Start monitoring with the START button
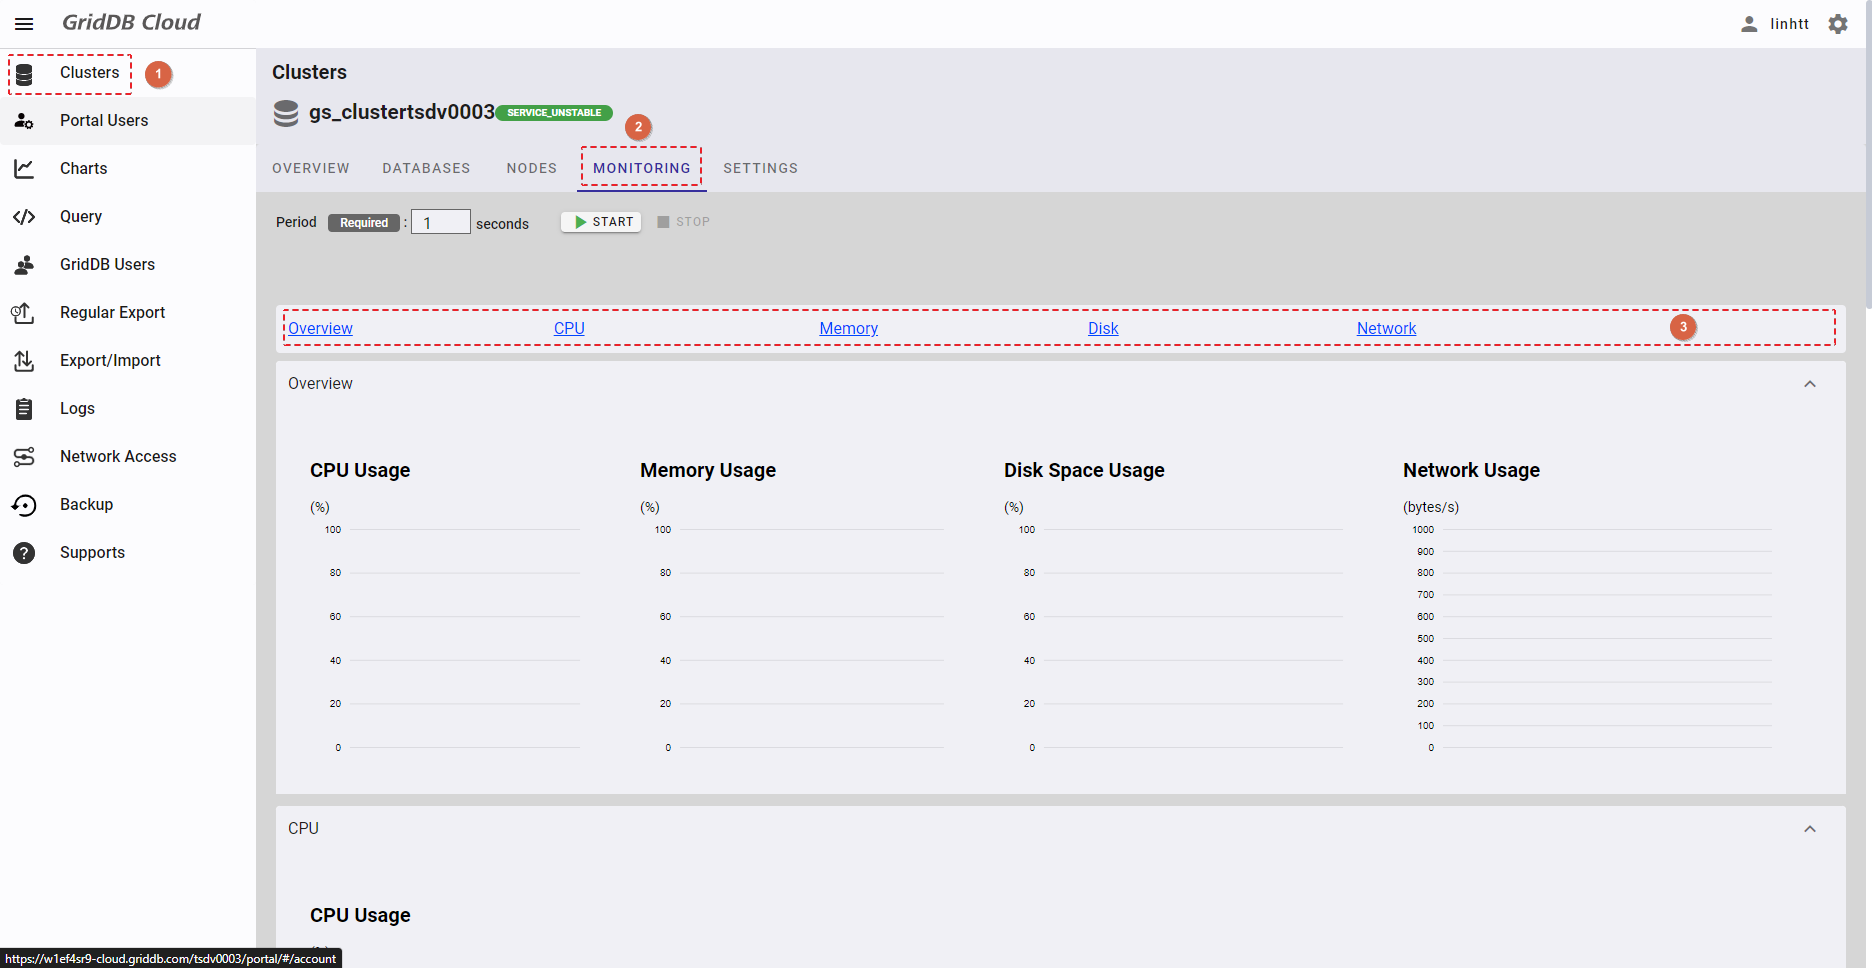The image size is (1872, 968). [x=602, y=222]
